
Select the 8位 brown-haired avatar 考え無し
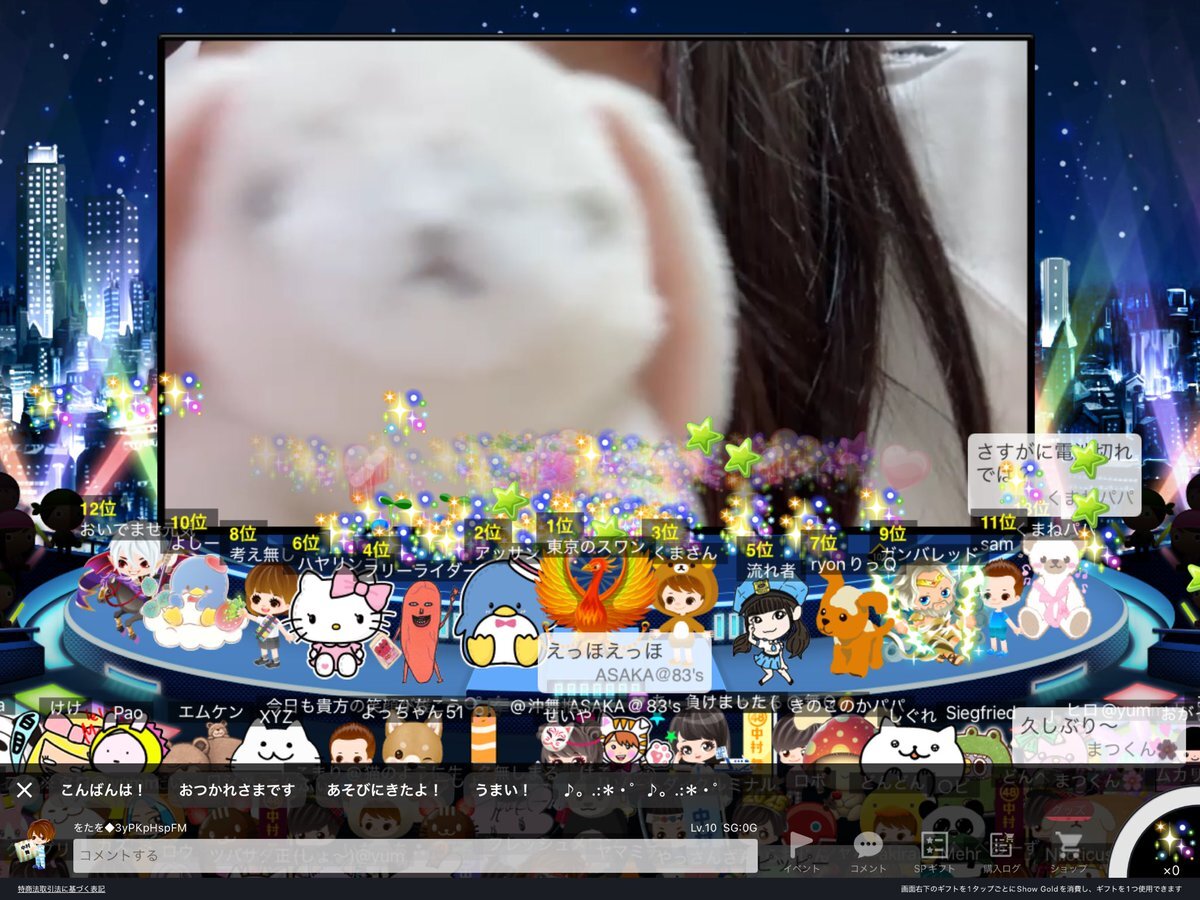[268, 612]
